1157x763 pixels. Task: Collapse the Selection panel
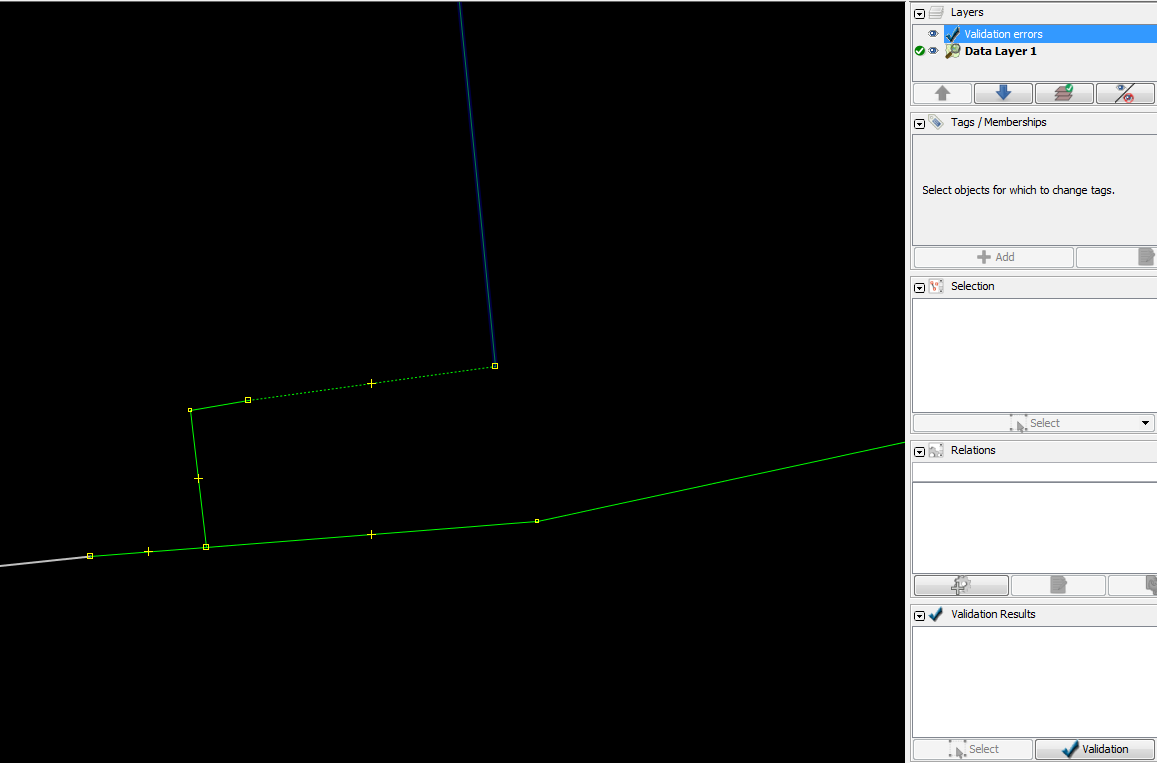coord(919,287)
